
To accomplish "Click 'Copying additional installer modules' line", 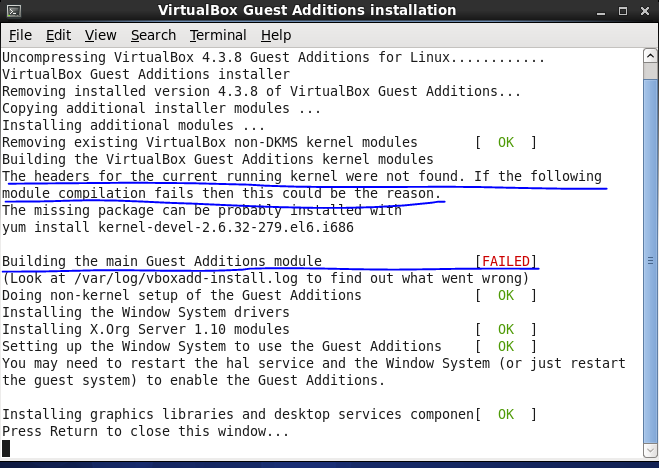I will pos(162,108).
